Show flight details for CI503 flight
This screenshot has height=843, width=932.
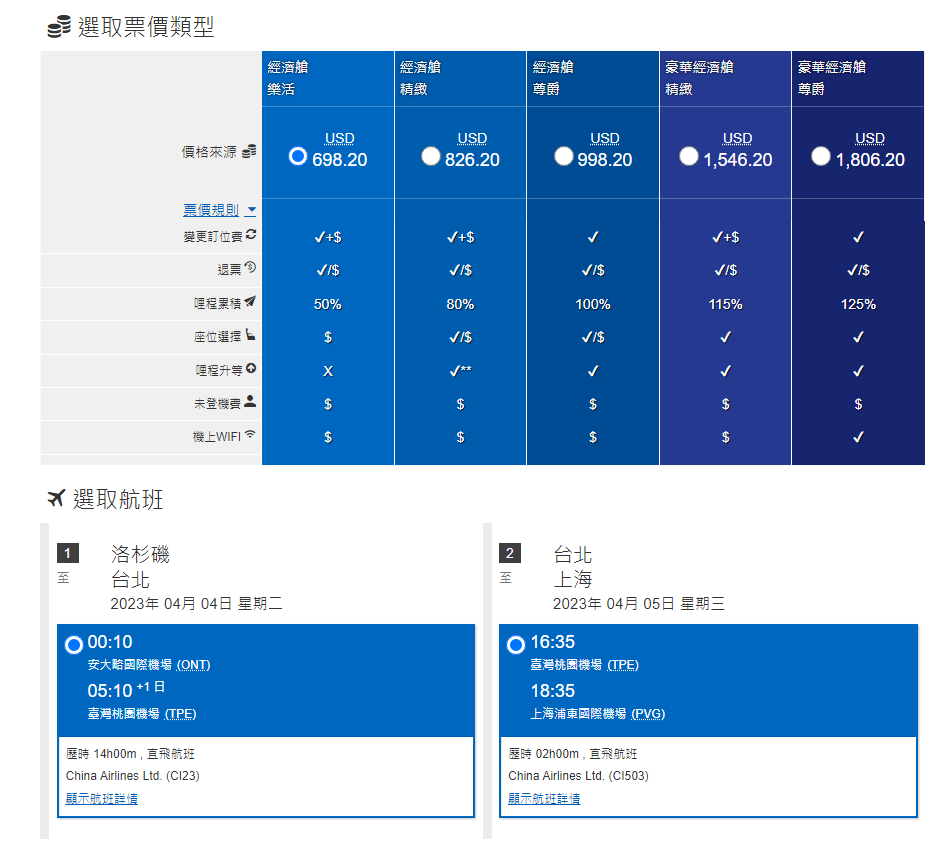click(544, 798)
